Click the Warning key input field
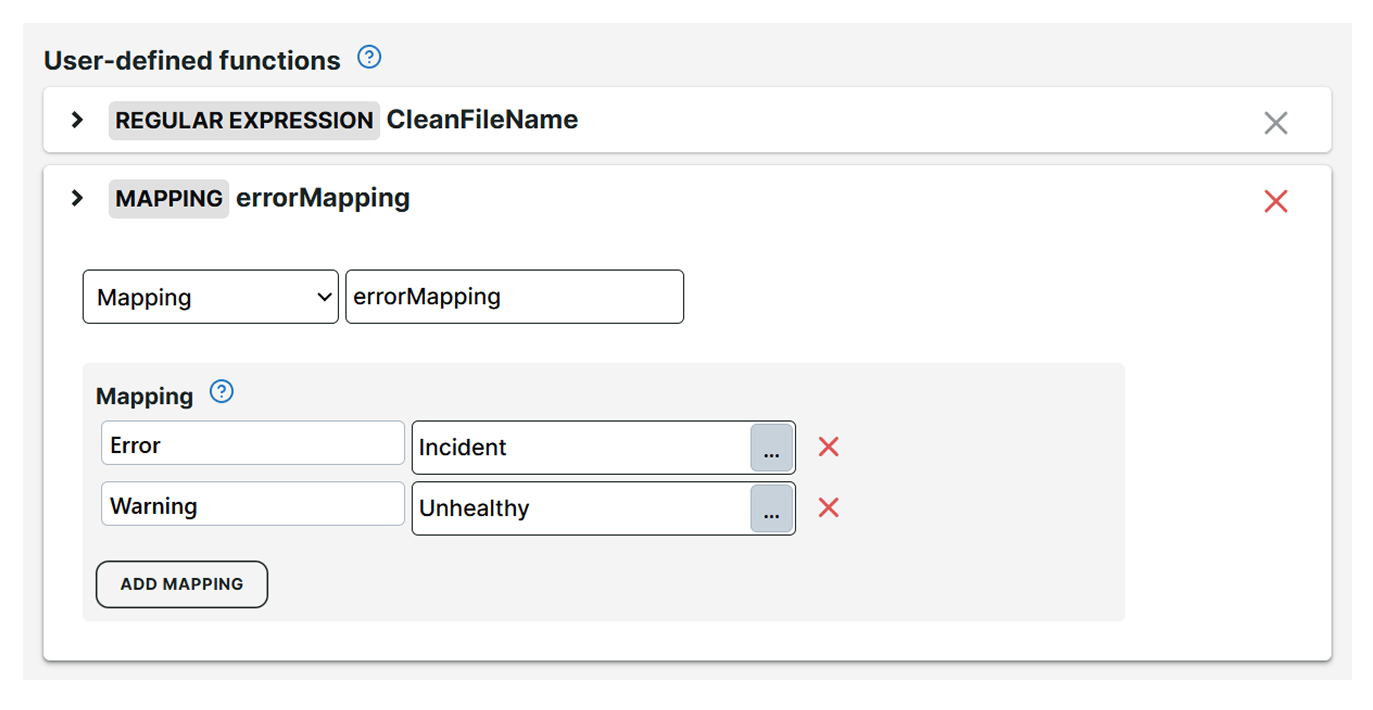 pyautogui.click(x=252, y=505)
